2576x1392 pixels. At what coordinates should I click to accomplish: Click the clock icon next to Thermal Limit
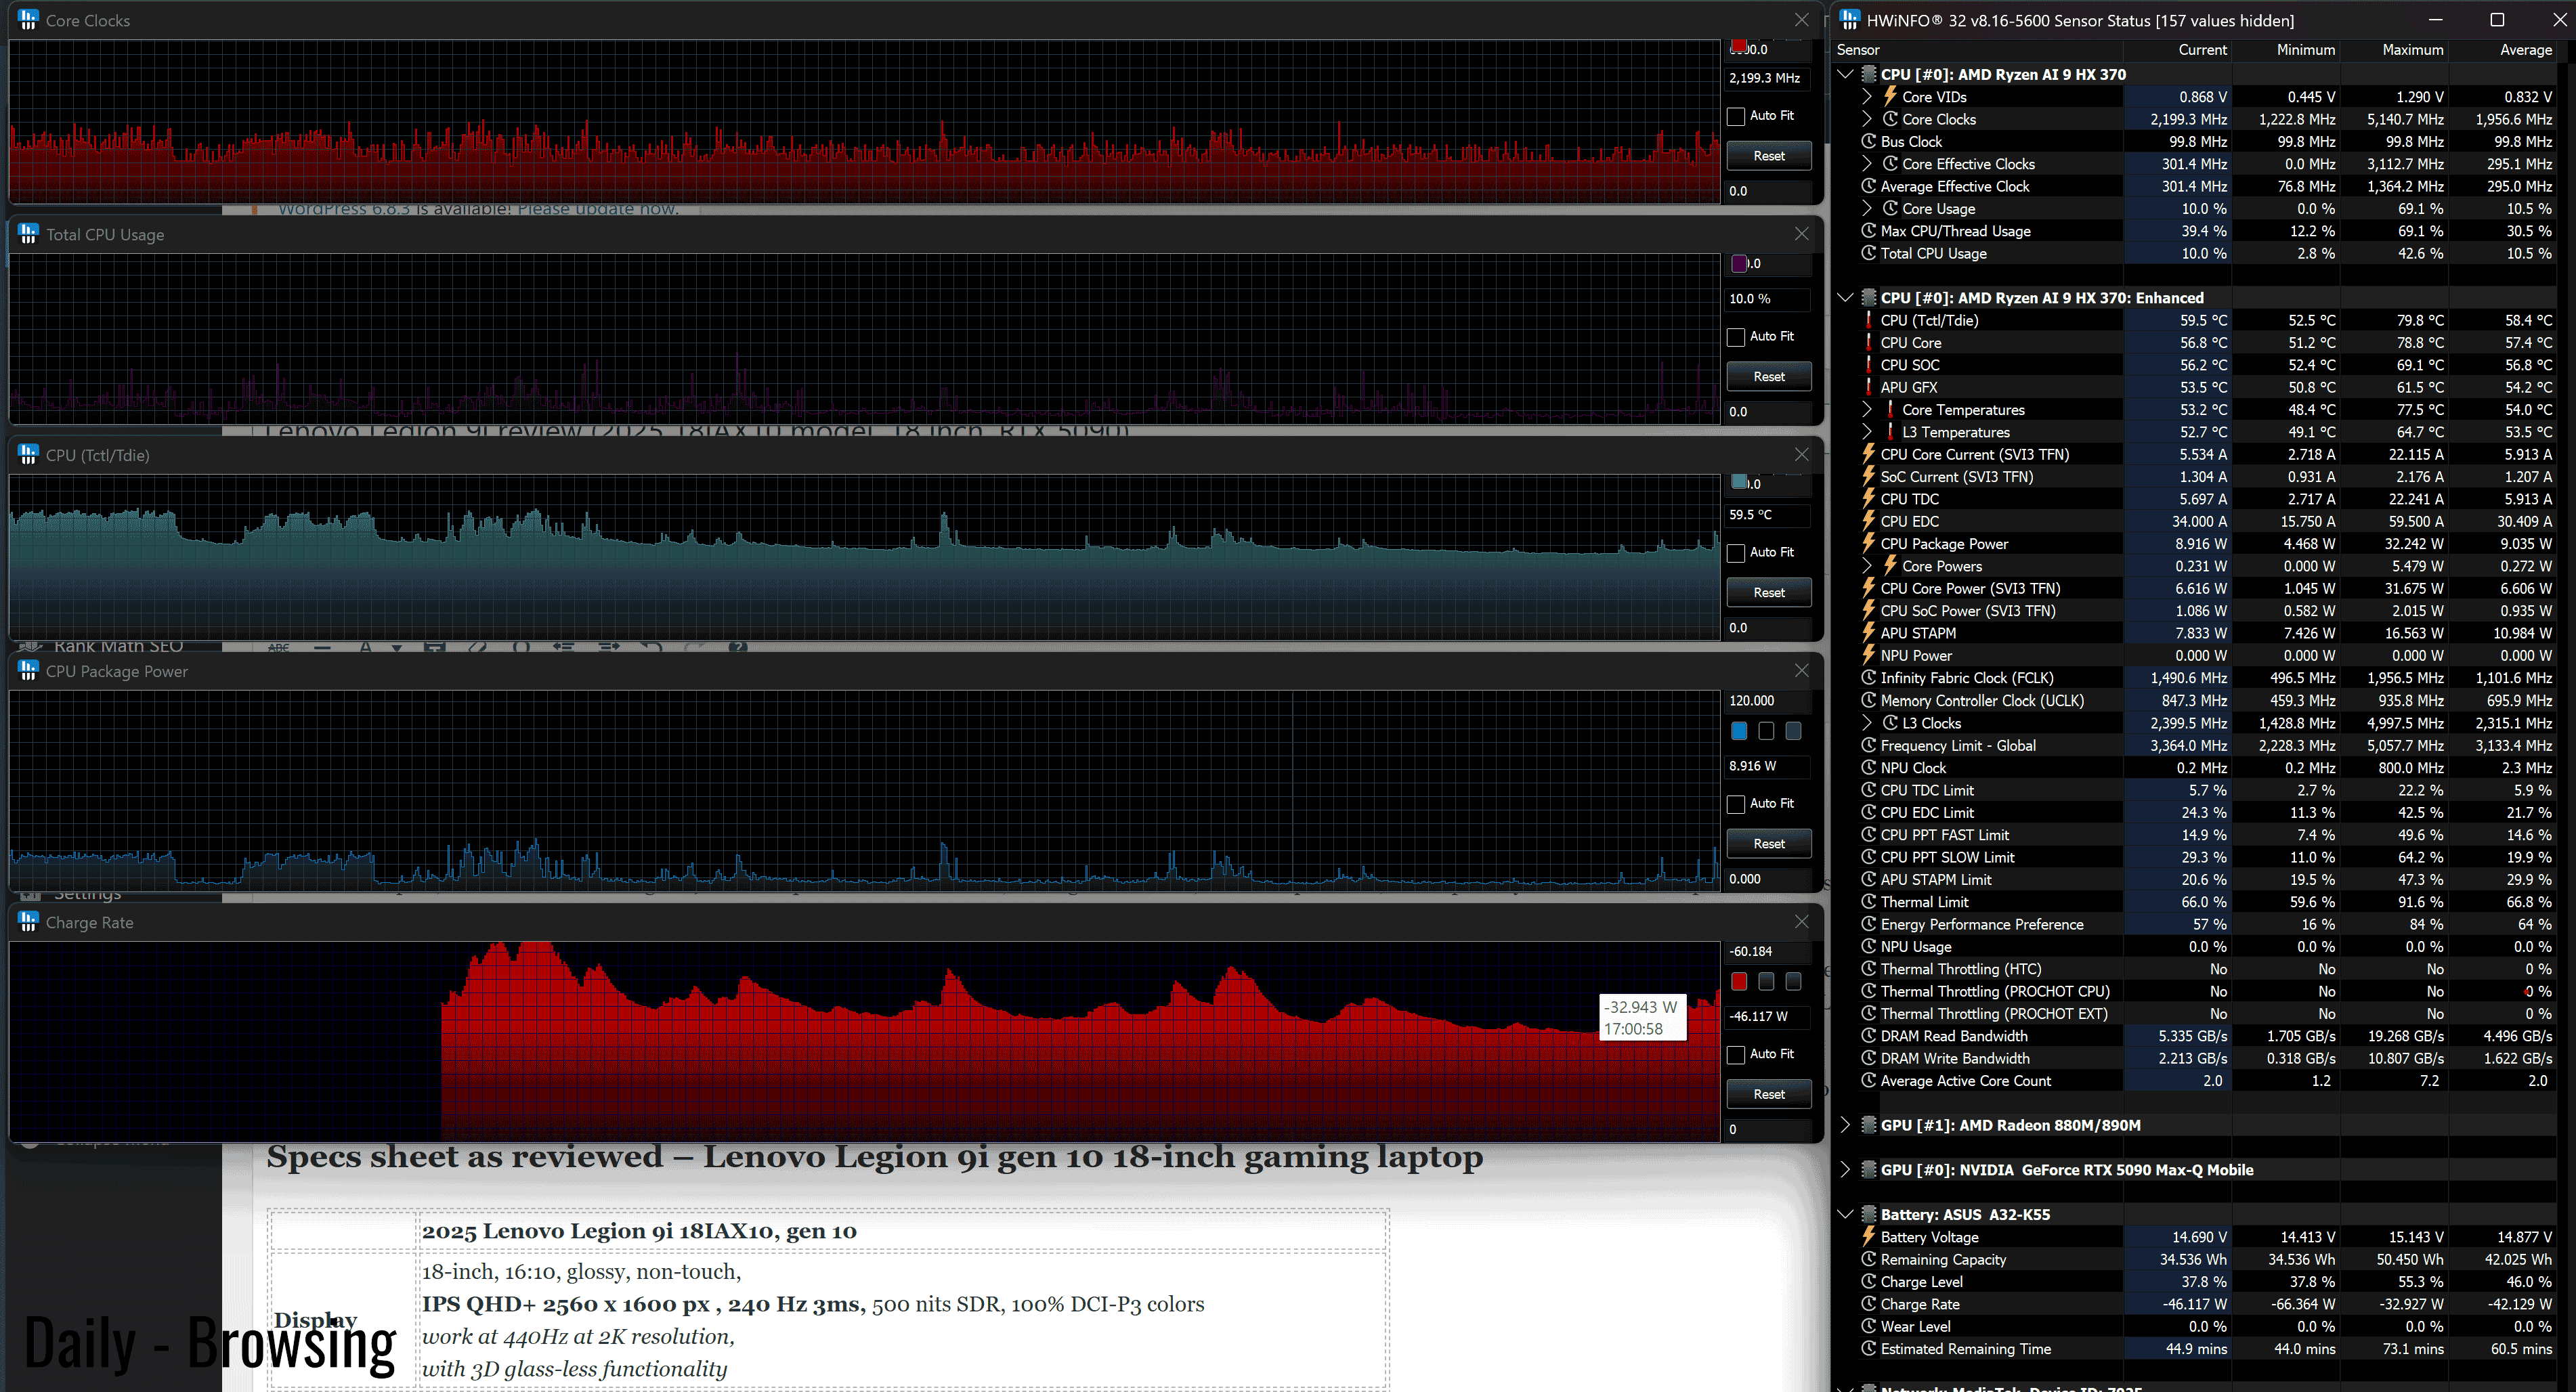pyautogui.click(x=1868, y=902)
